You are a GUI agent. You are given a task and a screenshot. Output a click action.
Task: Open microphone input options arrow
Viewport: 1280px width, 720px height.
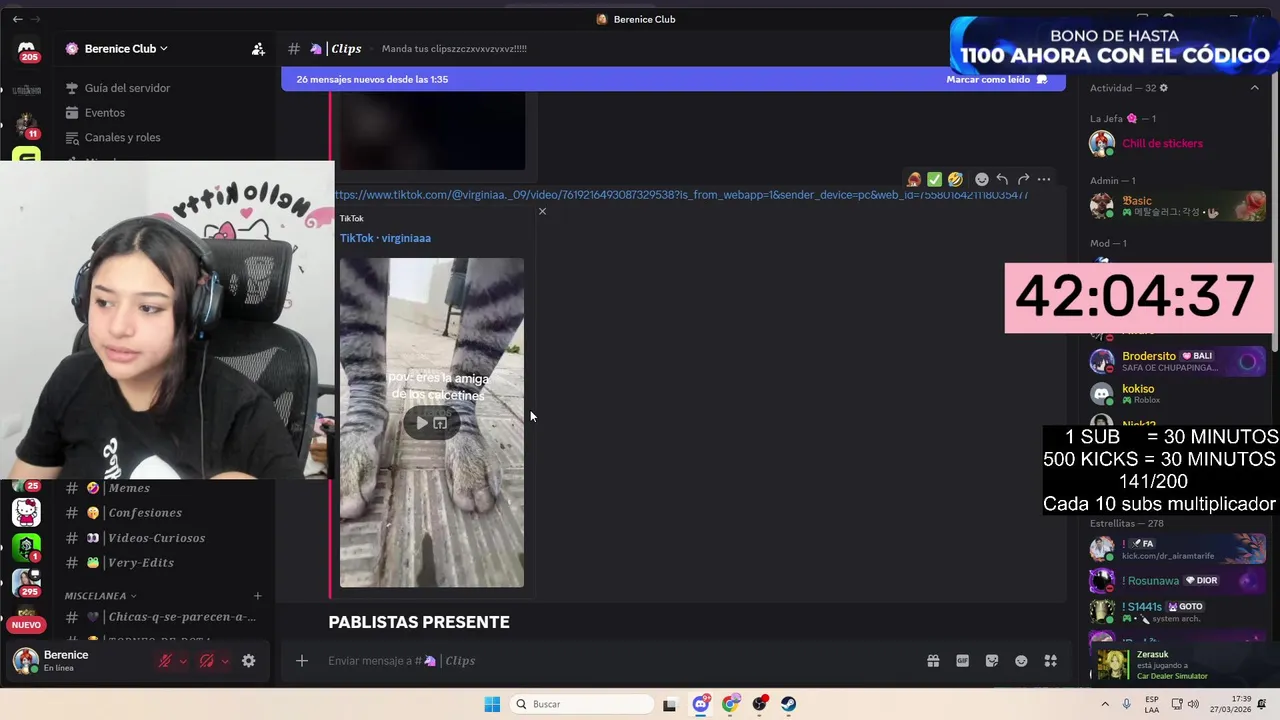point(183,661)
